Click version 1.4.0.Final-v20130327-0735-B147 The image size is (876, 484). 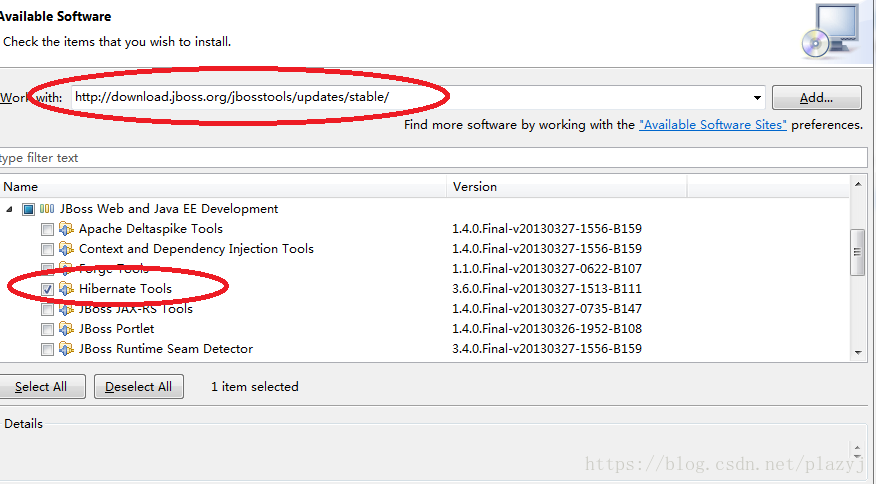[x=547, y=309]
